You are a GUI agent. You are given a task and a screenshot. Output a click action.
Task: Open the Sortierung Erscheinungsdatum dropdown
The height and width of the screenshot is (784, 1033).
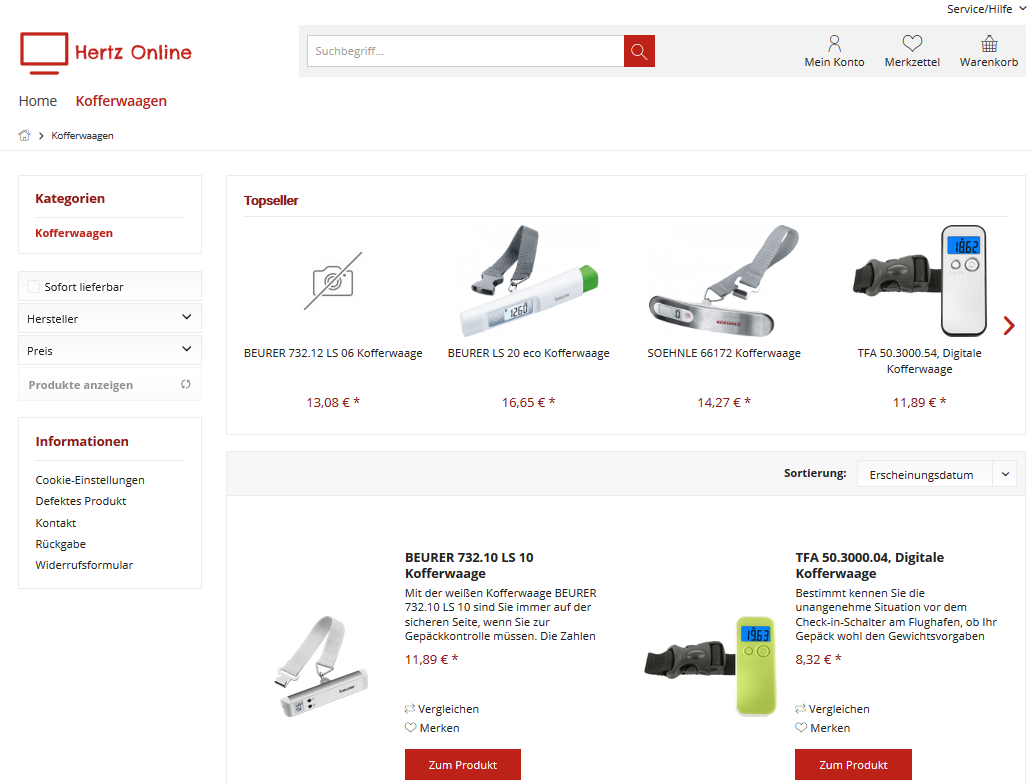point(936,474)
